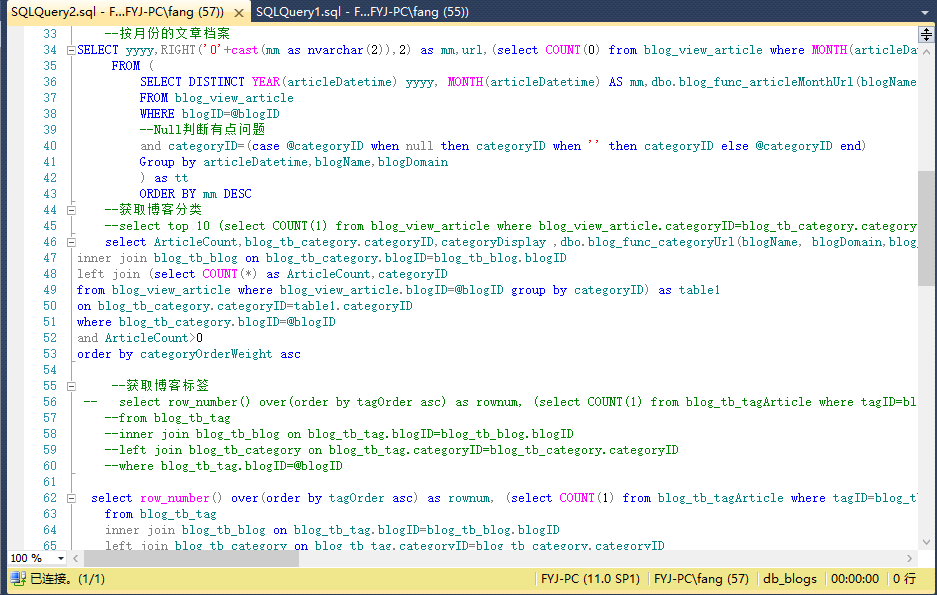Screen dimensions: 937x595
Task: Click order by categoryOrderWeight asc line
Action: (x=189, y=354)
